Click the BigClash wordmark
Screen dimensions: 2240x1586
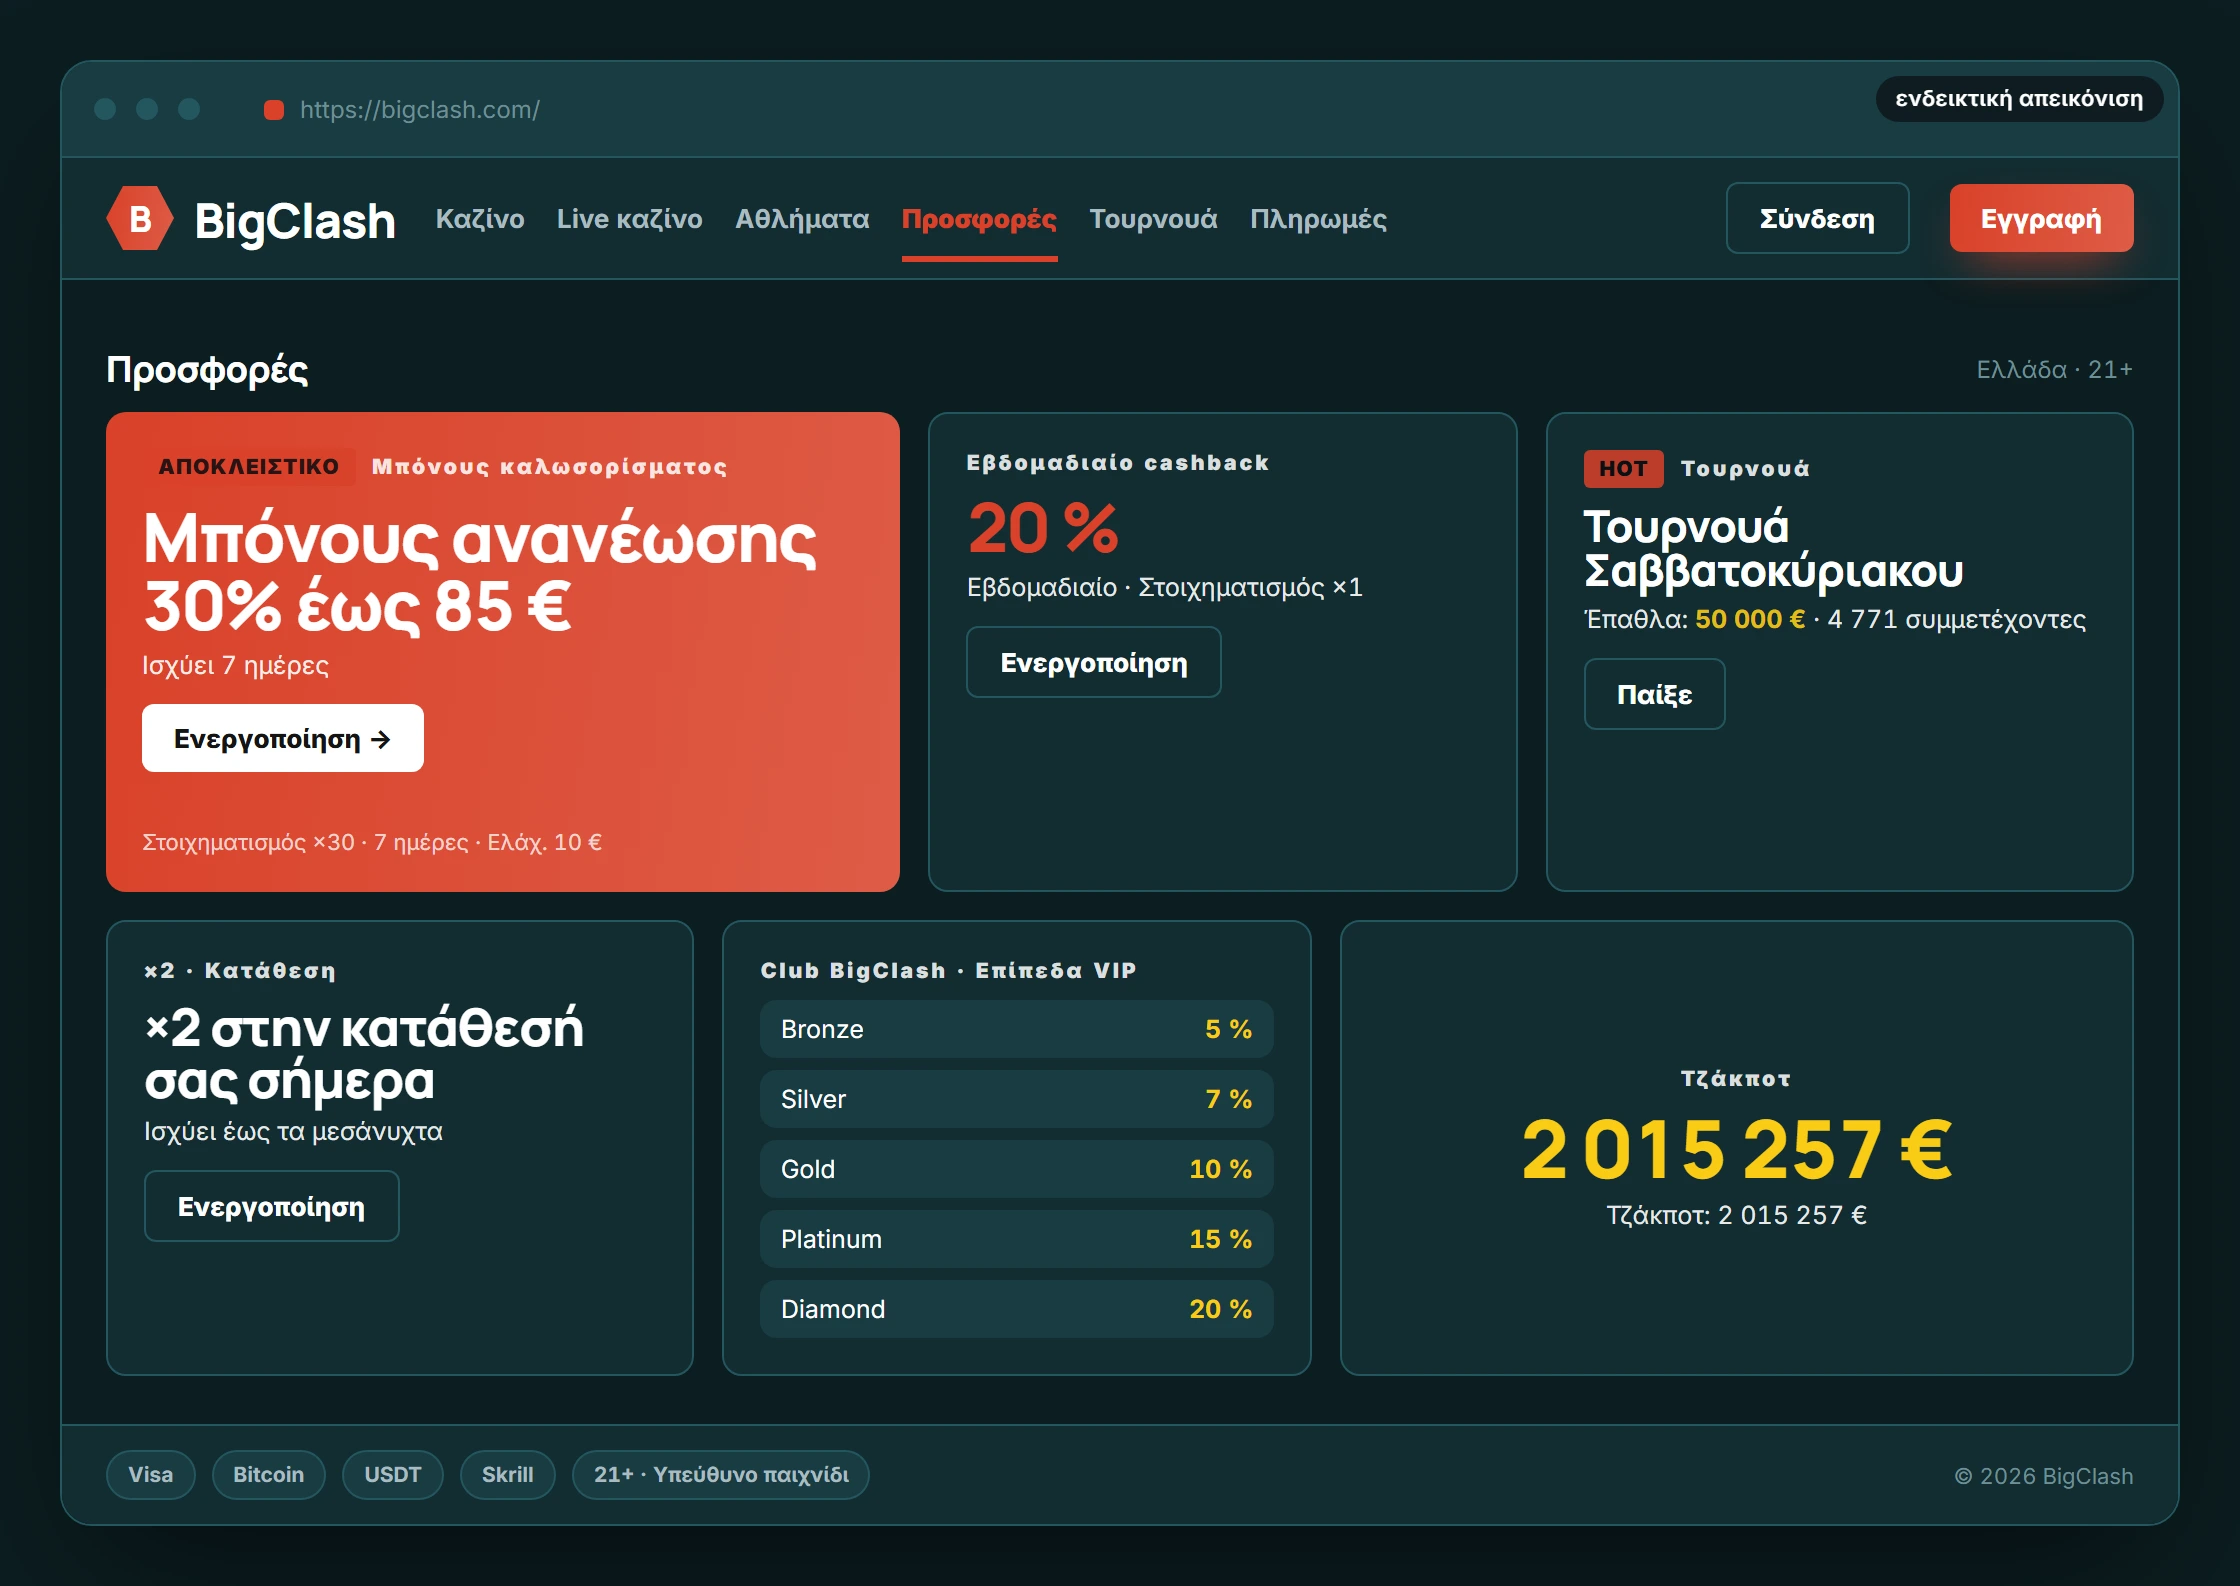pos(295,220)
